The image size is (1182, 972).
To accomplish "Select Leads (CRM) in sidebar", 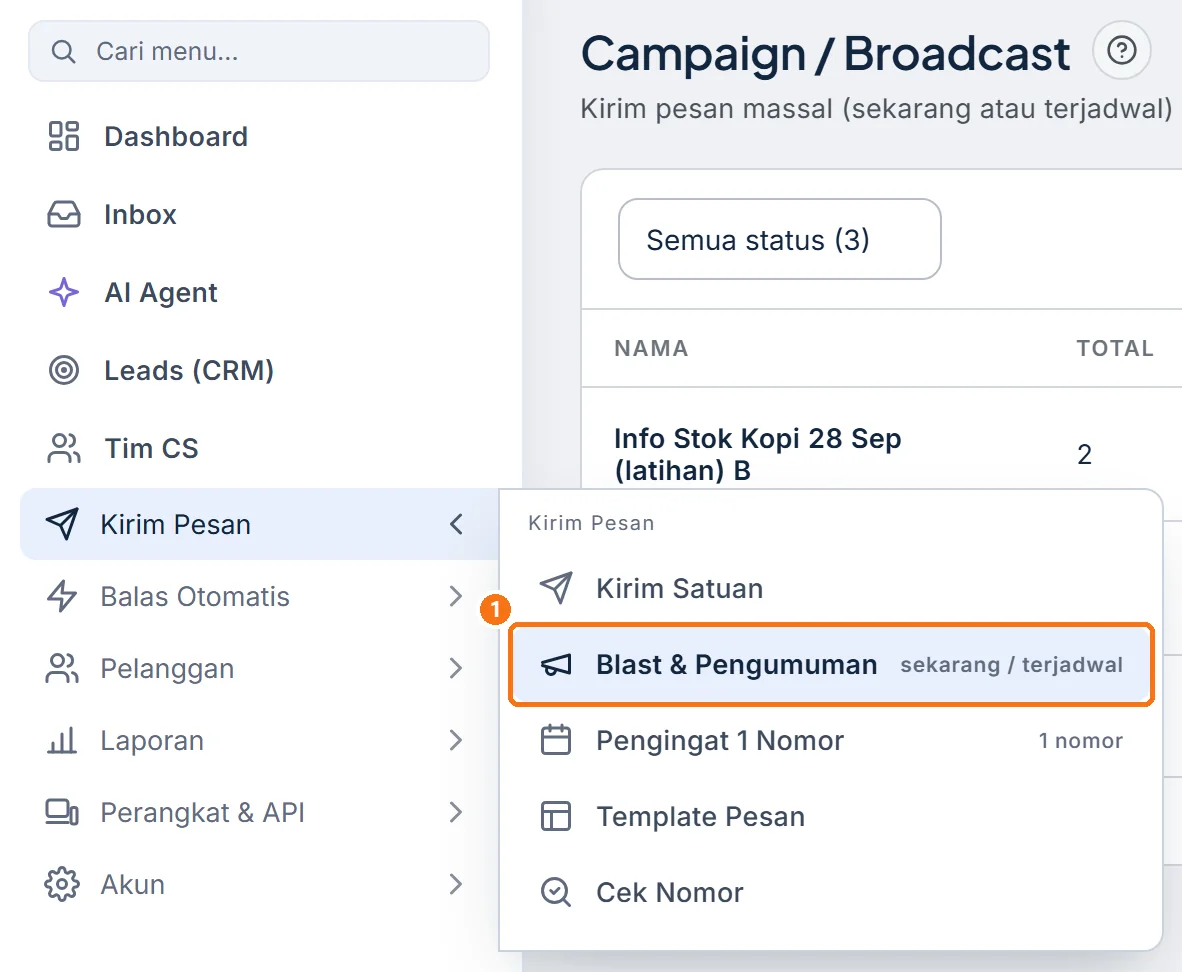I will (188, 370).
